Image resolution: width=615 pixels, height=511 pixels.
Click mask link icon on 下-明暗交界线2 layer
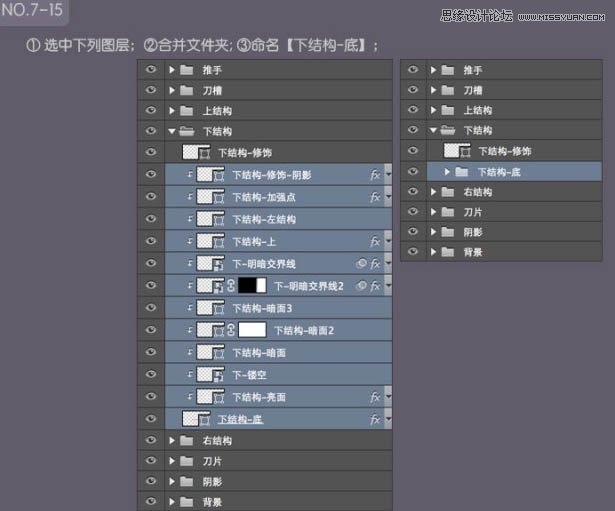(x=231, y=286)
